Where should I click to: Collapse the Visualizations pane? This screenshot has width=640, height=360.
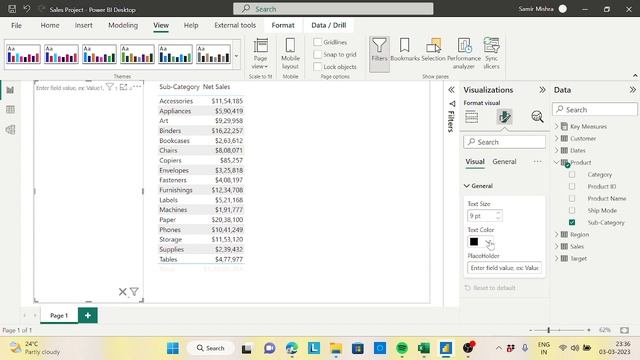coord(542,90)
